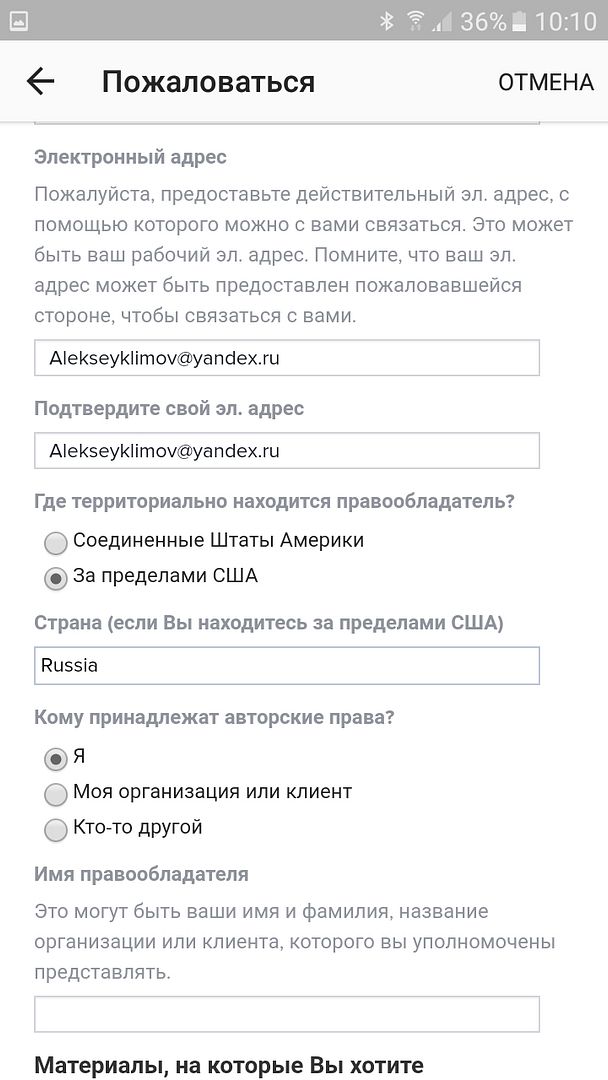Tap the battery indicator icon
Screen dimensions: 608x1080
tap(519, 21)
